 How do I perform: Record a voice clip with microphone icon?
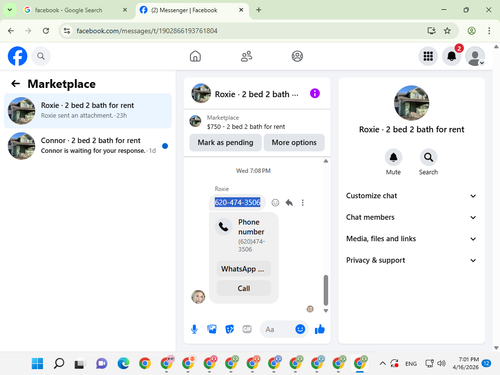(194, 329)
